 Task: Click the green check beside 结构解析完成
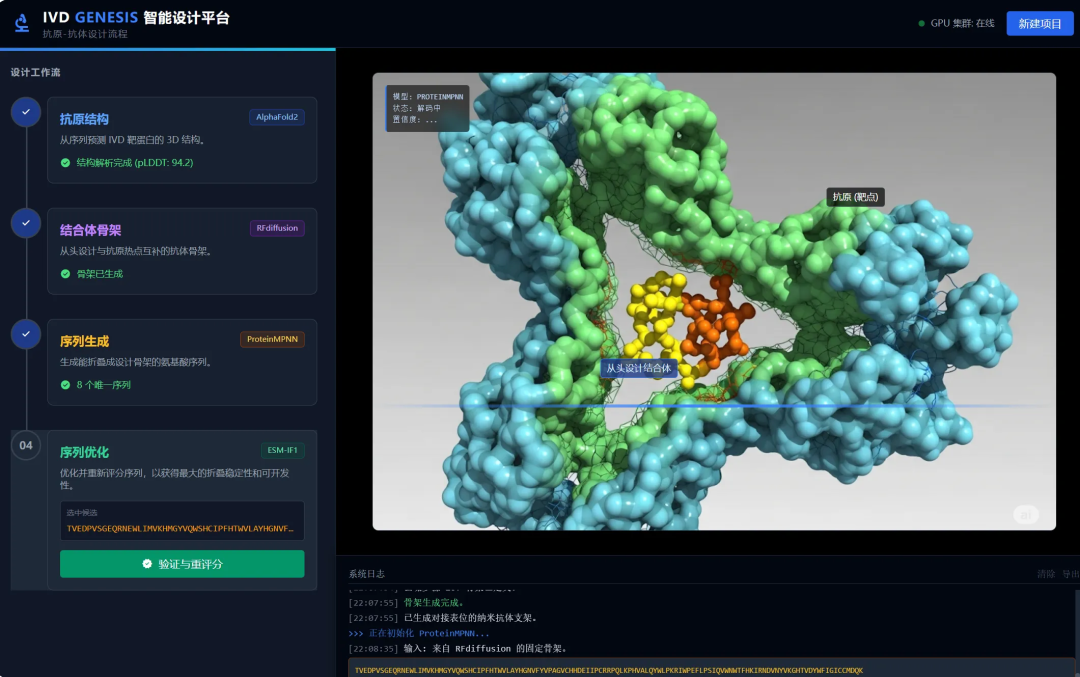[66, 162]
